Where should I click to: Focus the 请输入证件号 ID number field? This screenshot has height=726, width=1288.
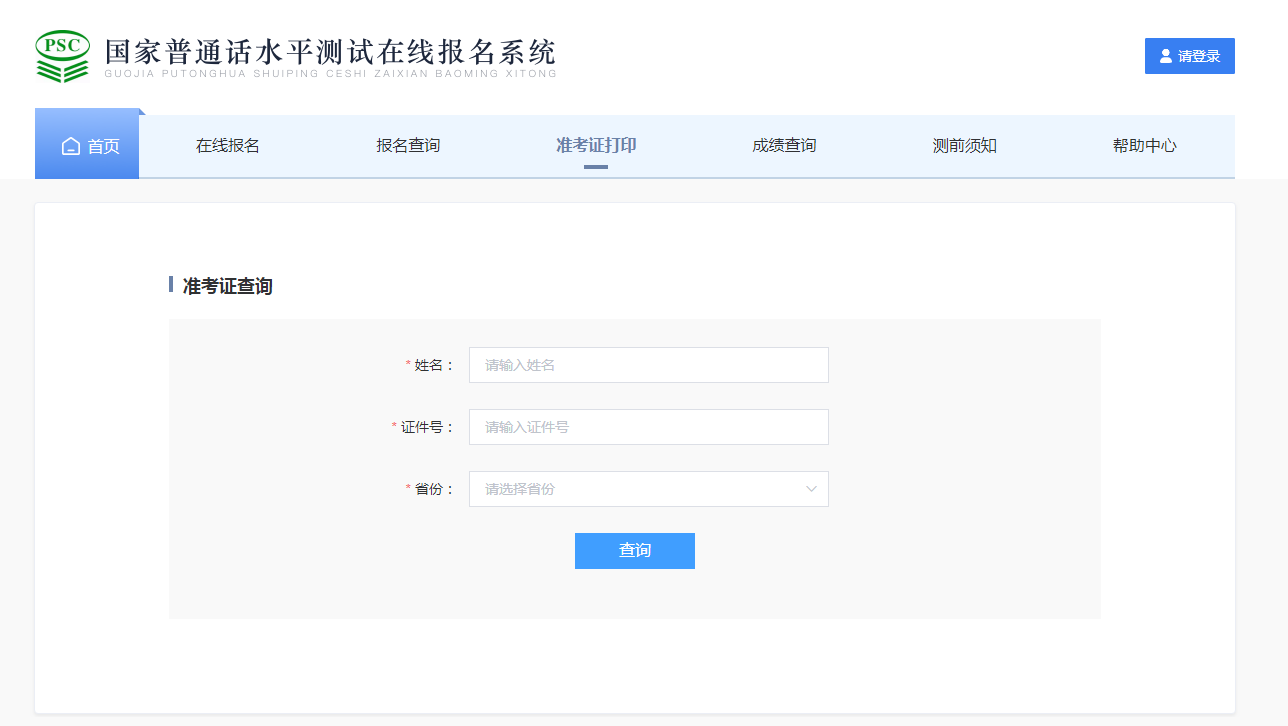pos(648,427)
